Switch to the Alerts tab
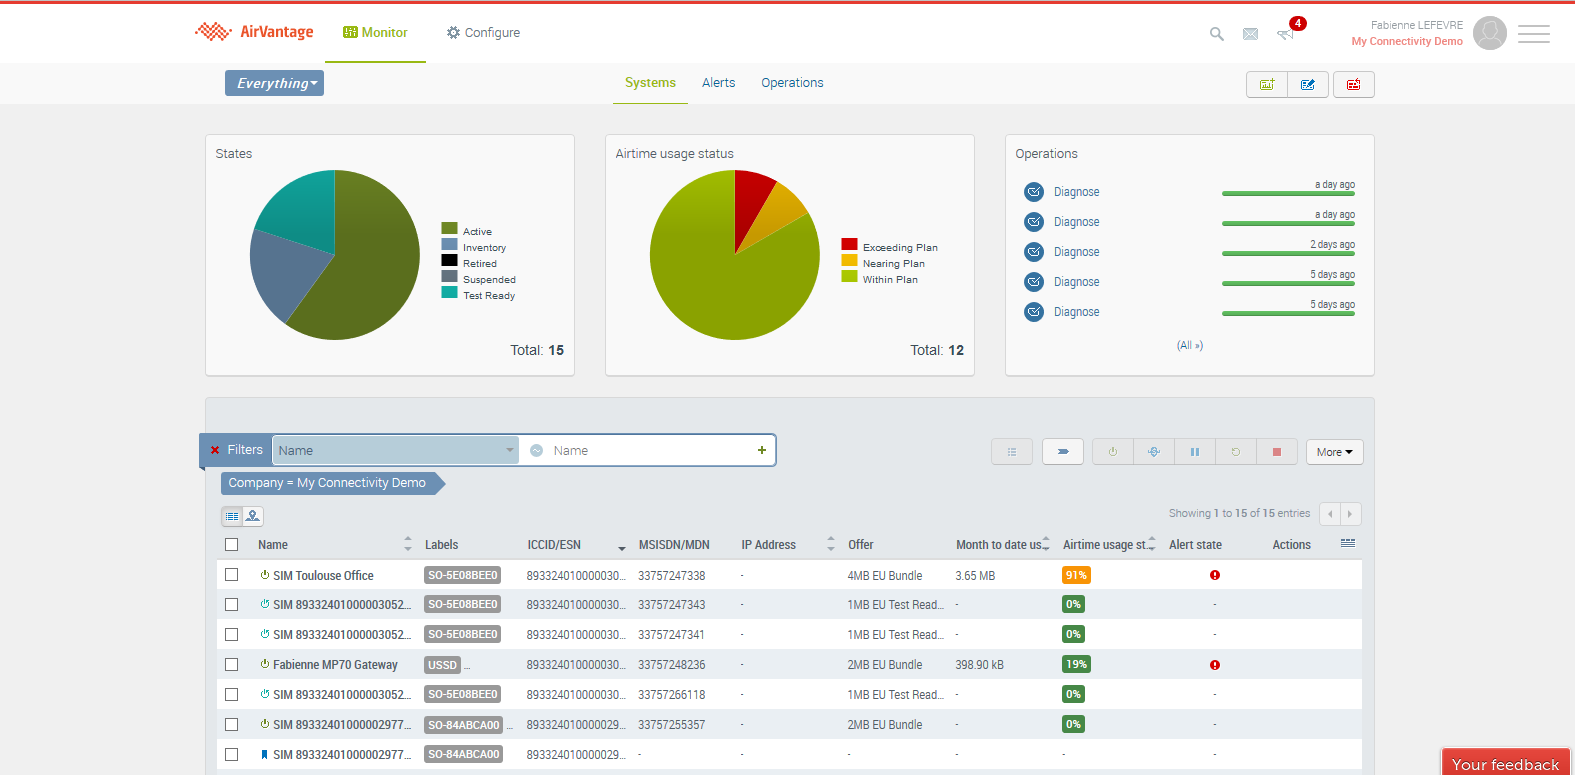The width and height of the screenshot is (1575, 775). pyautogui.click(x=718, y=83)
